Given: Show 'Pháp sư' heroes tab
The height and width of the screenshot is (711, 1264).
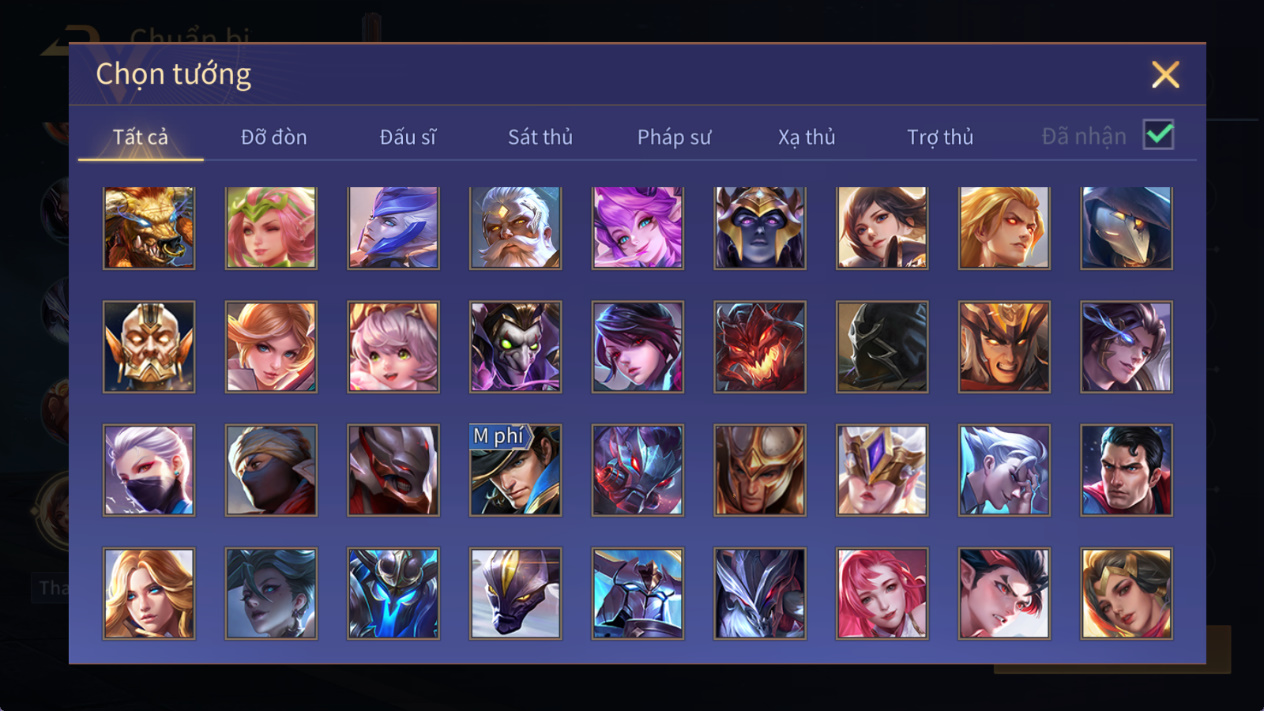Looking at the screenshot, I should [x=674, y=137].
